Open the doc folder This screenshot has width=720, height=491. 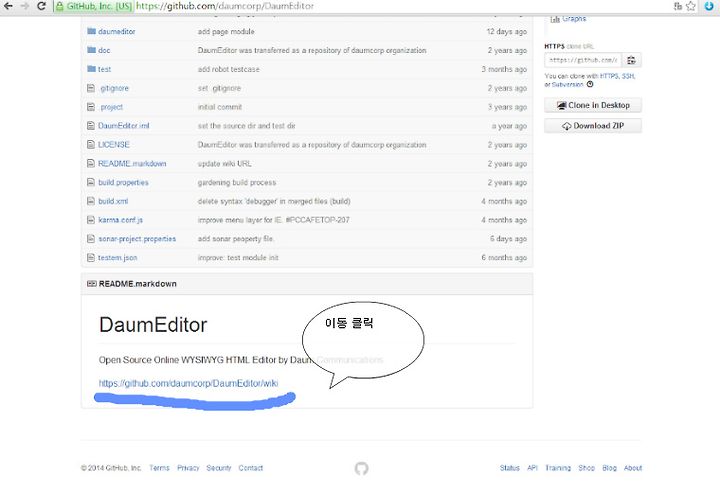coord(104,51)
